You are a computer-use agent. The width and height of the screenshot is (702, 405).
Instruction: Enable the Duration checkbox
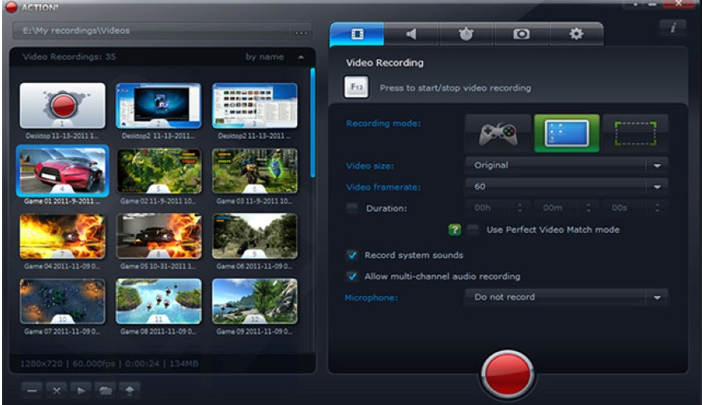352,208
